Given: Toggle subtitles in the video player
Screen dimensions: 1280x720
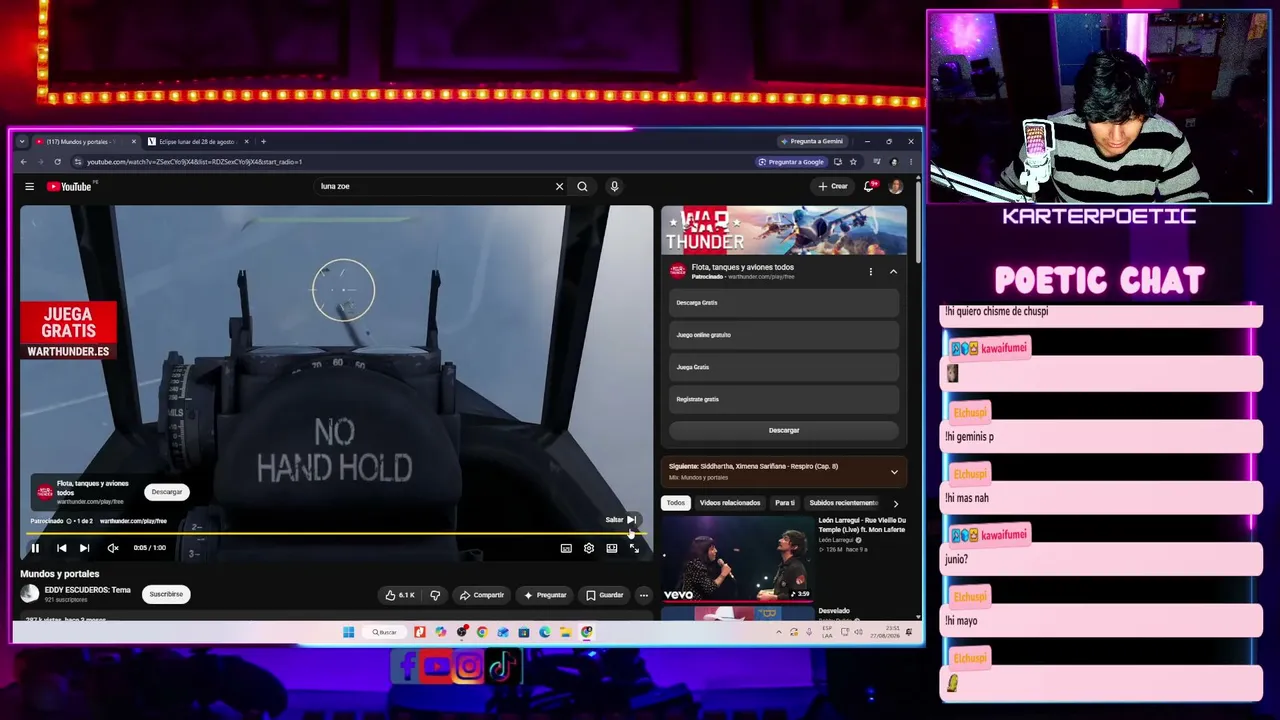Looking at the screenshot, I should (566, 548).
